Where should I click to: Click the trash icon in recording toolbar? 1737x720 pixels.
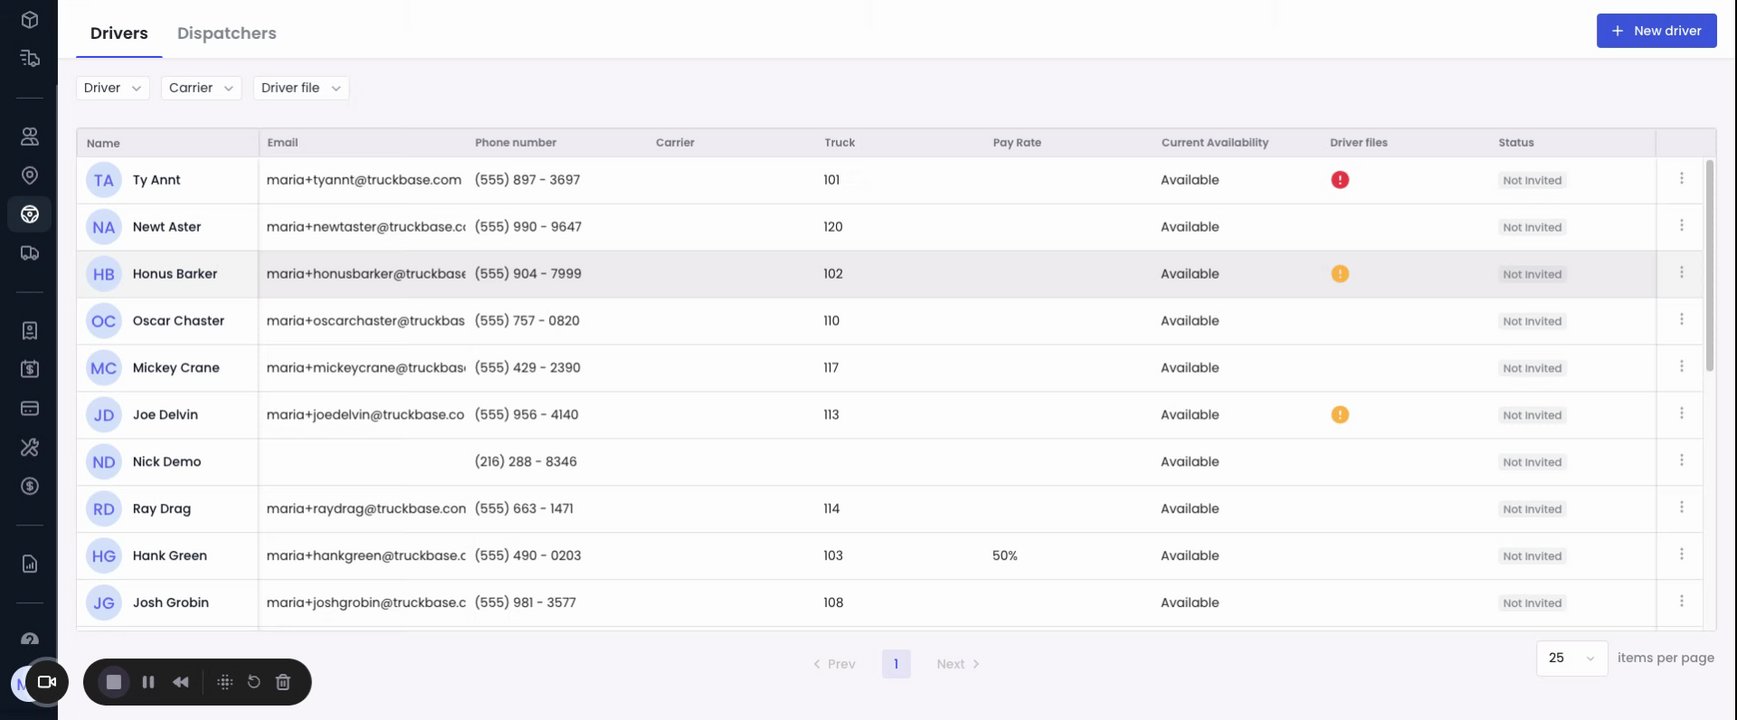(283, 682)
